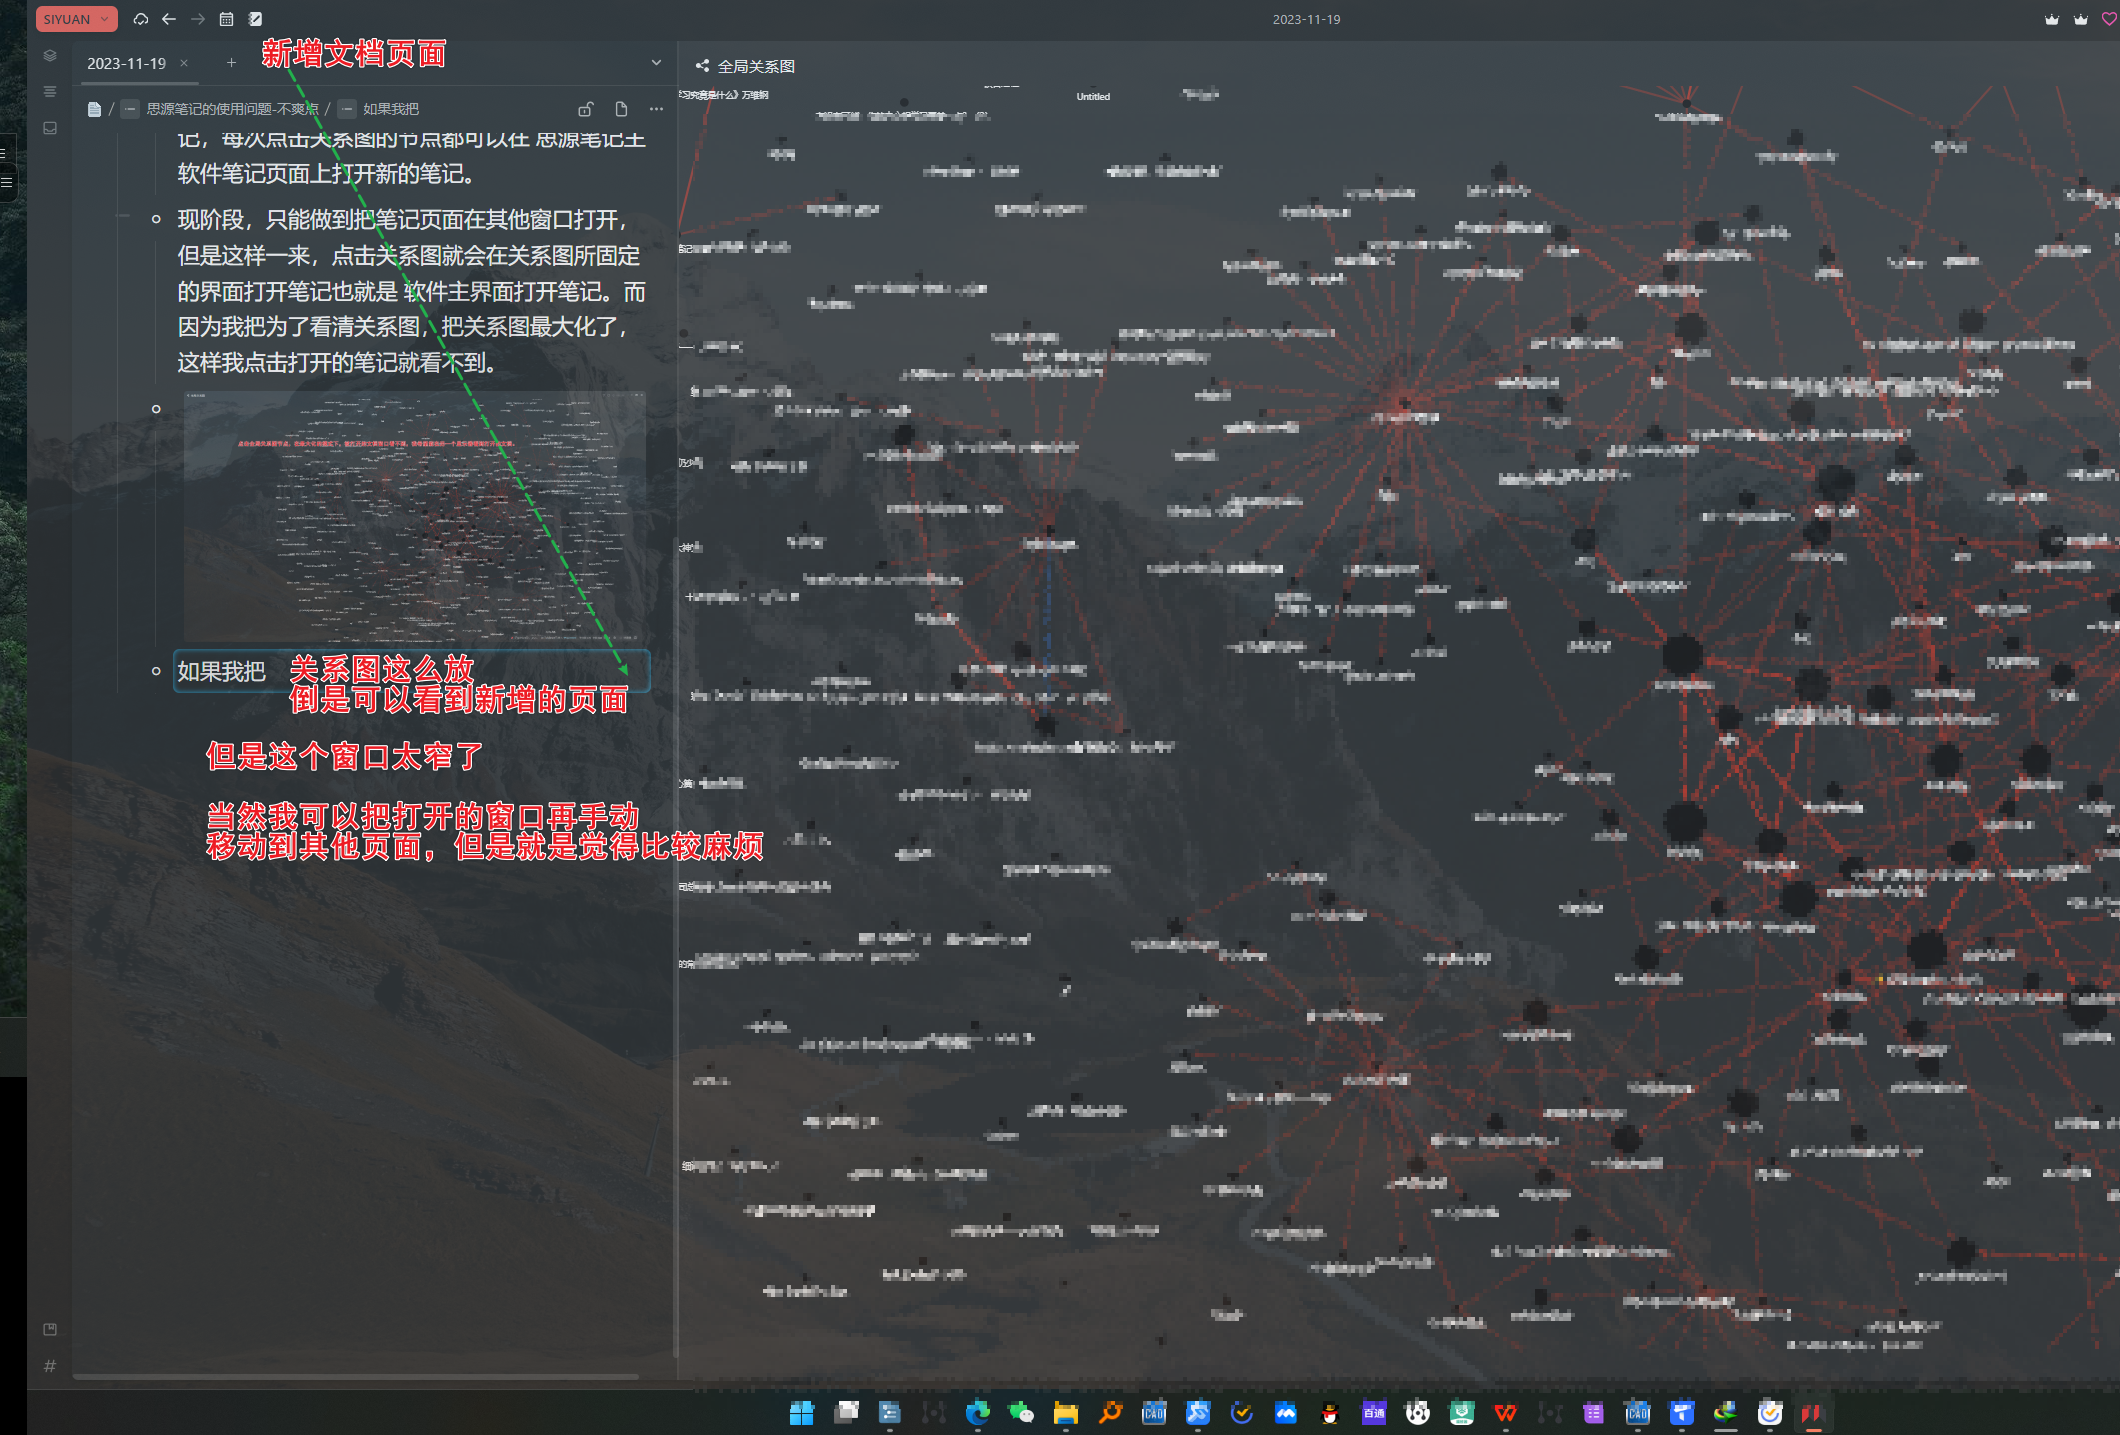Open the SIYUAN main menu dropdown
2120x1435 pixels.
pos(76,19)
